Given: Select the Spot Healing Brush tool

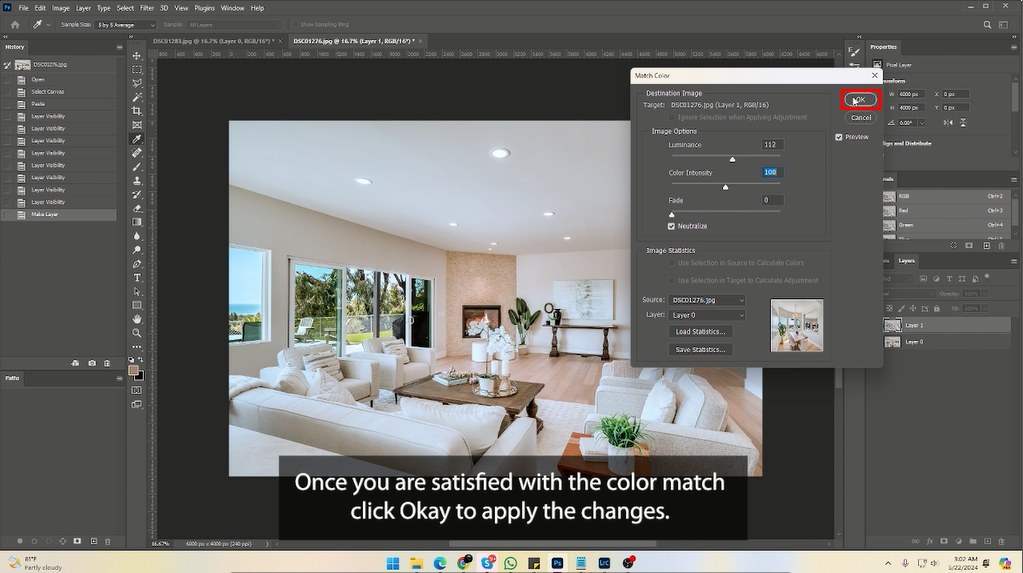Looking at the screenshot, I should pos(137,153).
